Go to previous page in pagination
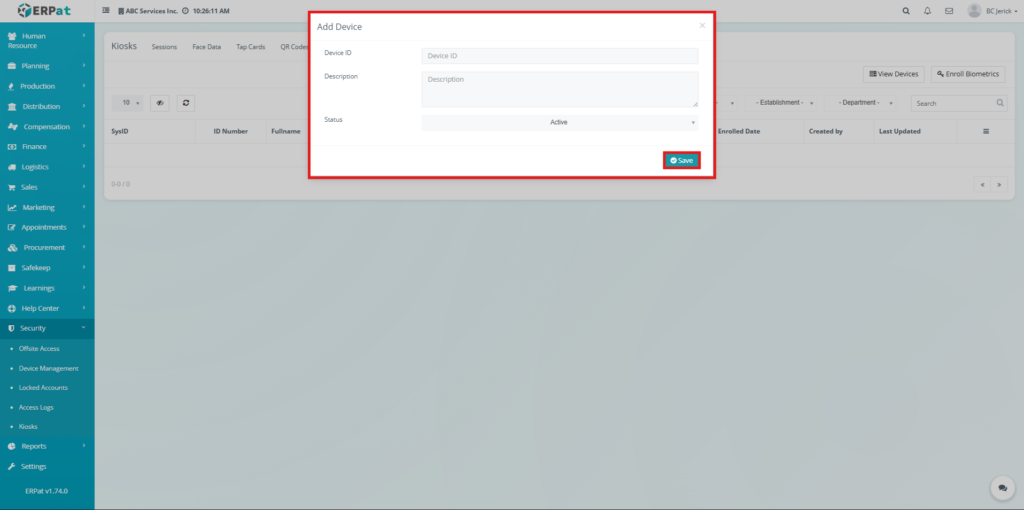Image resolution: width=1024 pixels, height=510 pixels. pos(982,185)
